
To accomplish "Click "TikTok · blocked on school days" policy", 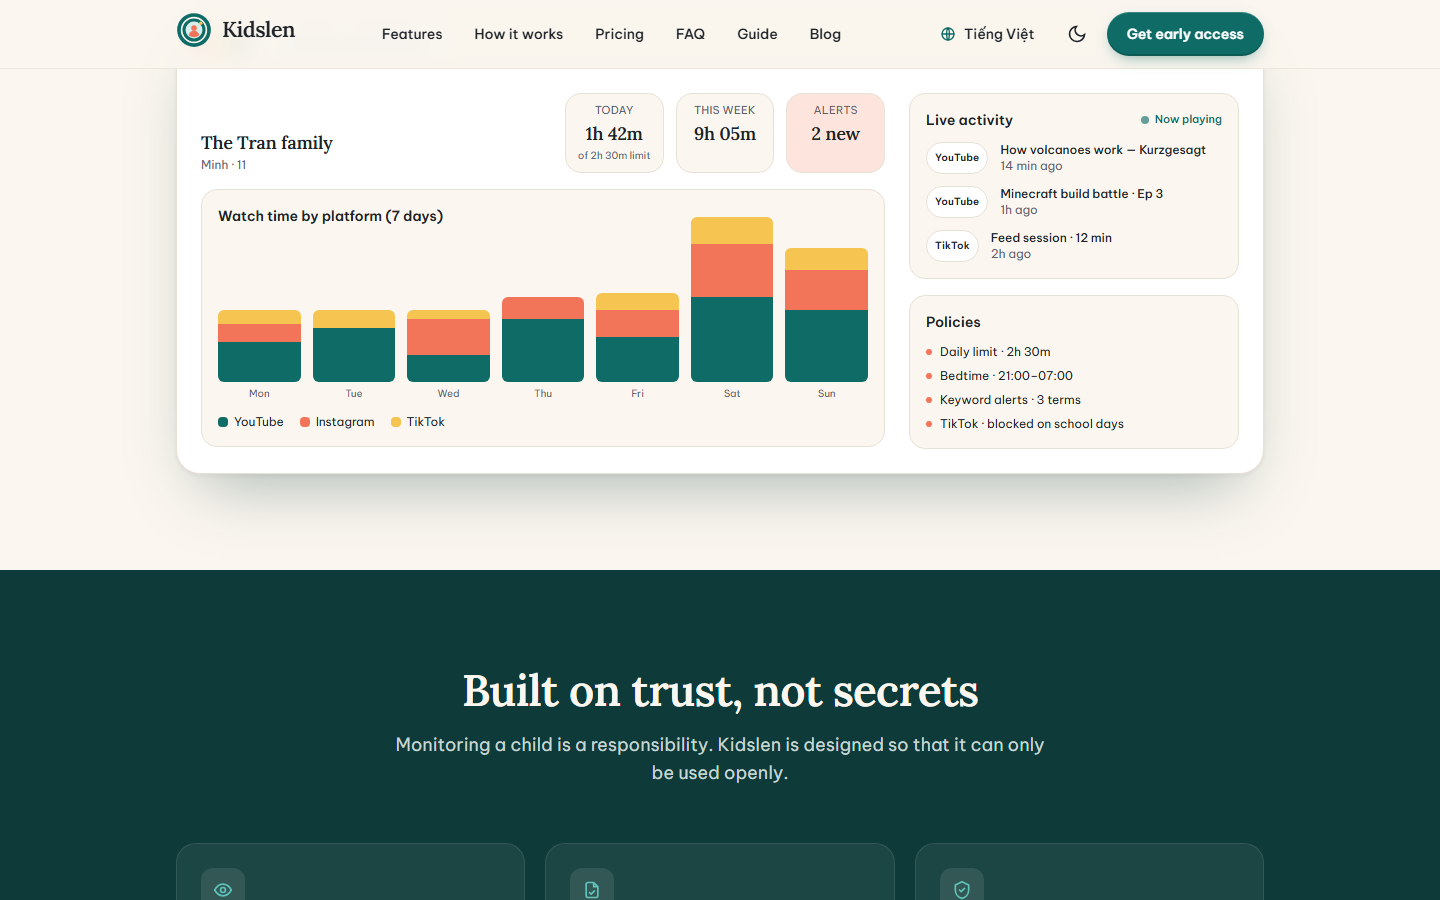I will coord(1032,424).
